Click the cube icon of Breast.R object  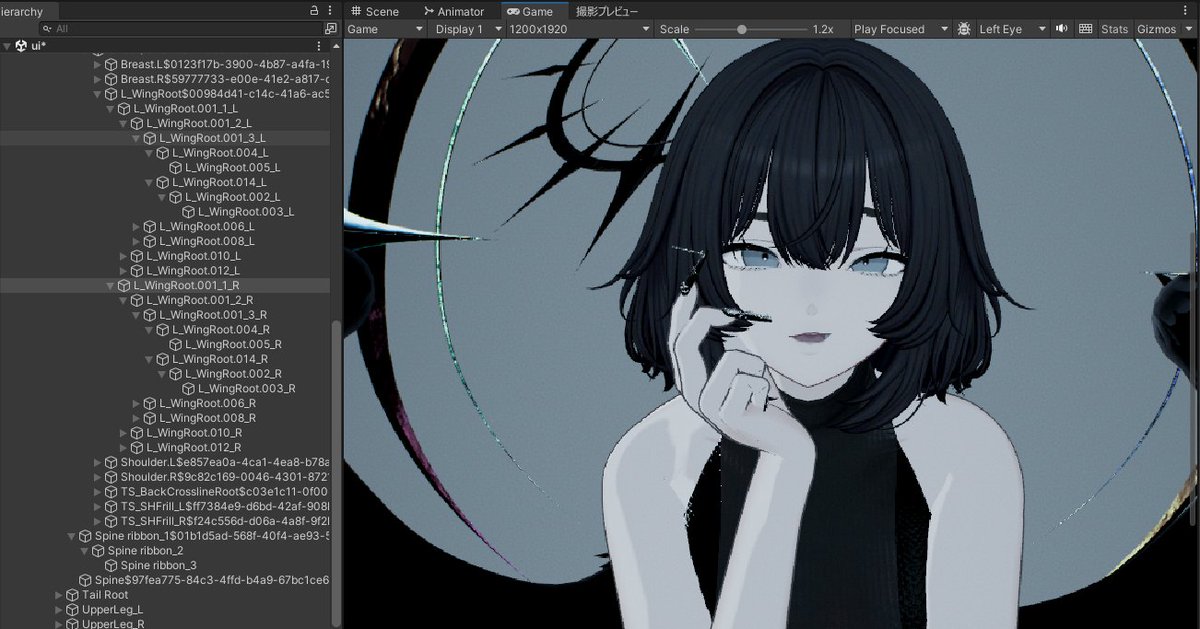pos(111,79)
